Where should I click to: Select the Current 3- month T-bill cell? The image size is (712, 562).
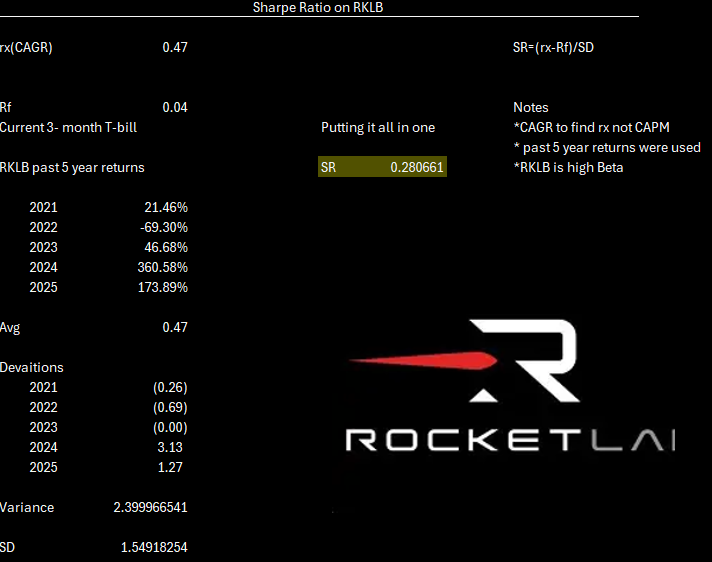coord(68,127)
